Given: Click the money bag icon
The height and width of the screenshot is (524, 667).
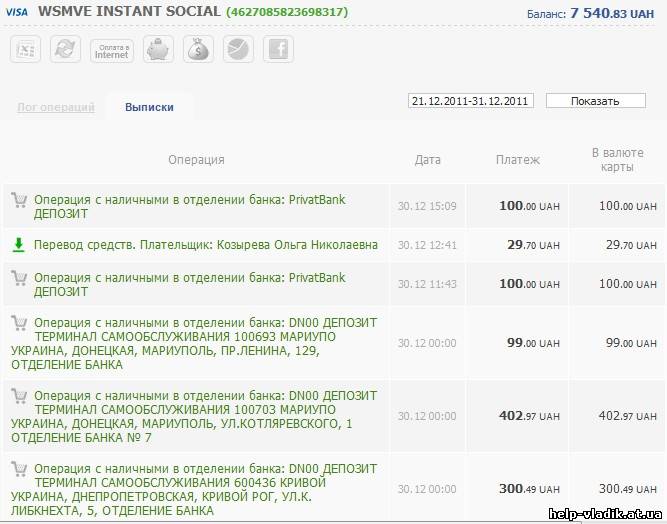Looking at the screenshot, I should coord(198,49).
